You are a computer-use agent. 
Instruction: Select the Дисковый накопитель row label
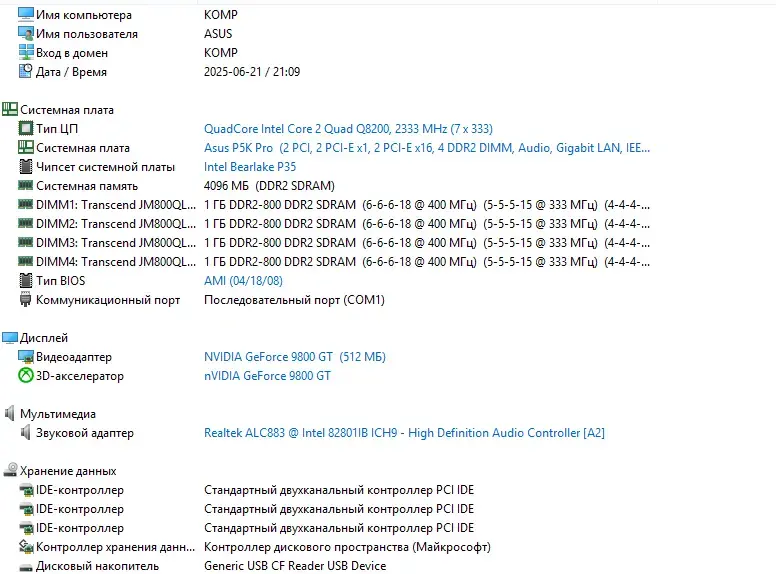pyautogui.click(x=97, y=566)
